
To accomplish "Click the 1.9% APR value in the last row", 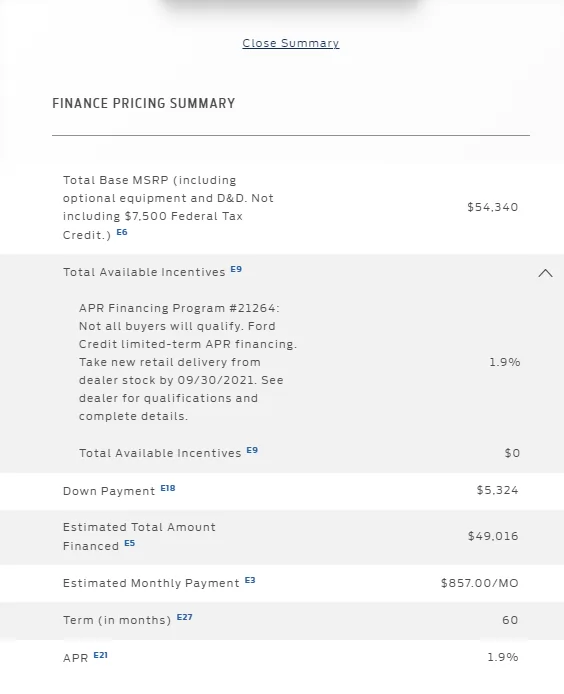I will click(x=502, y=657).
